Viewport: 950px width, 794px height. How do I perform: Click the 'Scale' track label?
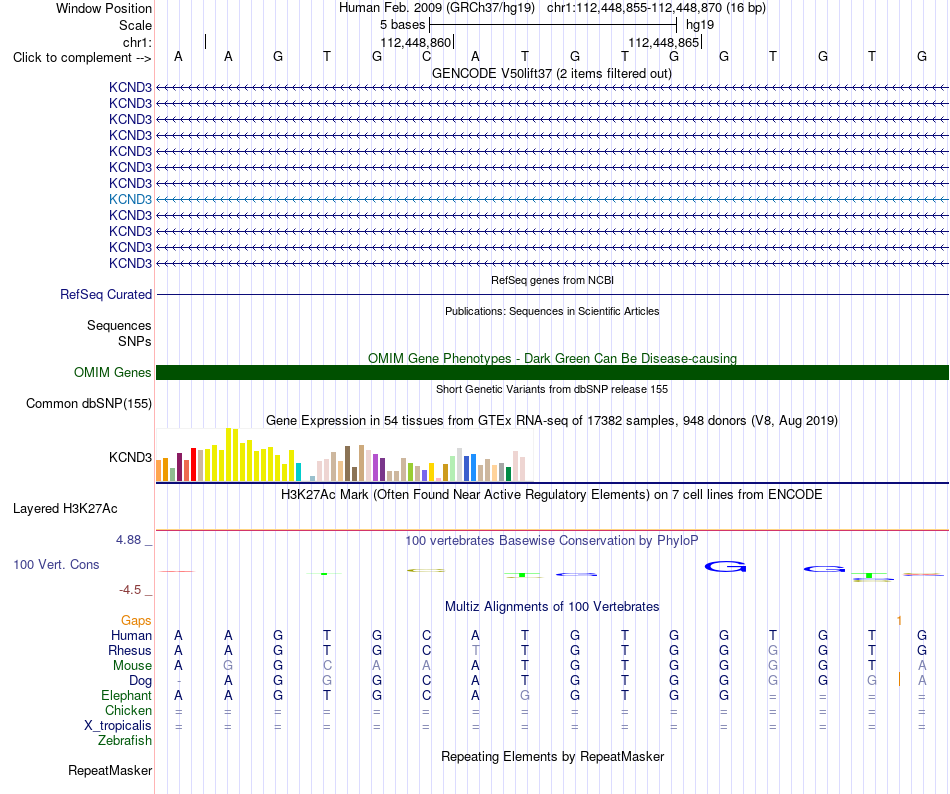point(135,25)
